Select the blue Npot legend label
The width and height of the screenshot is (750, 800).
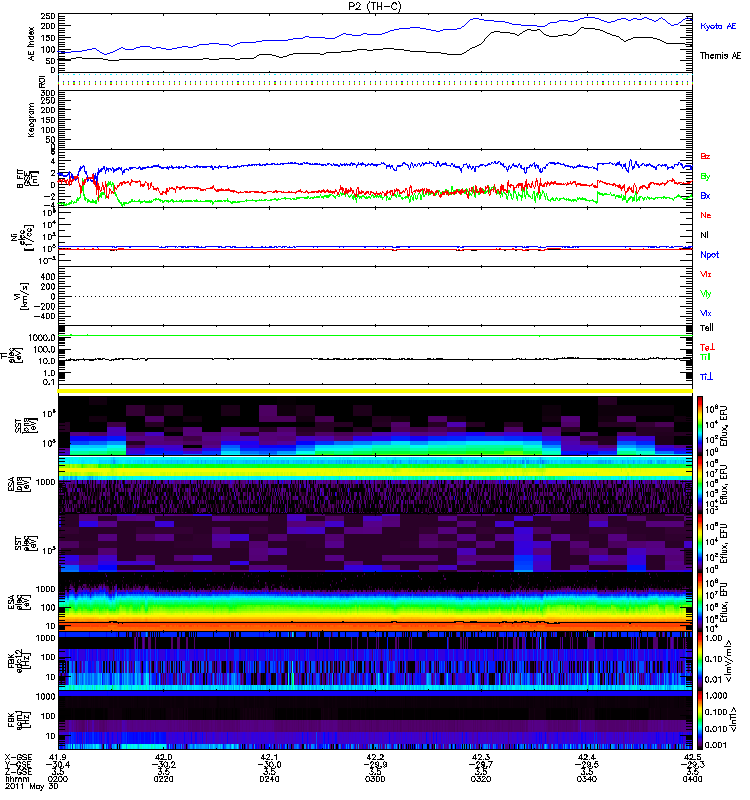(710, 255)
